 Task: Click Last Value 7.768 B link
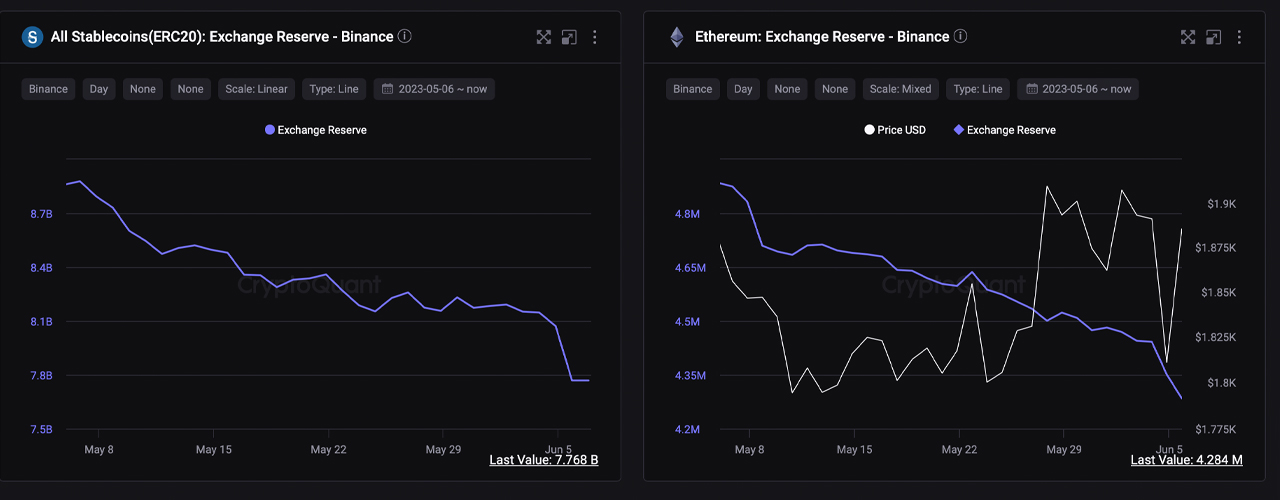click(x=543, y=460)
